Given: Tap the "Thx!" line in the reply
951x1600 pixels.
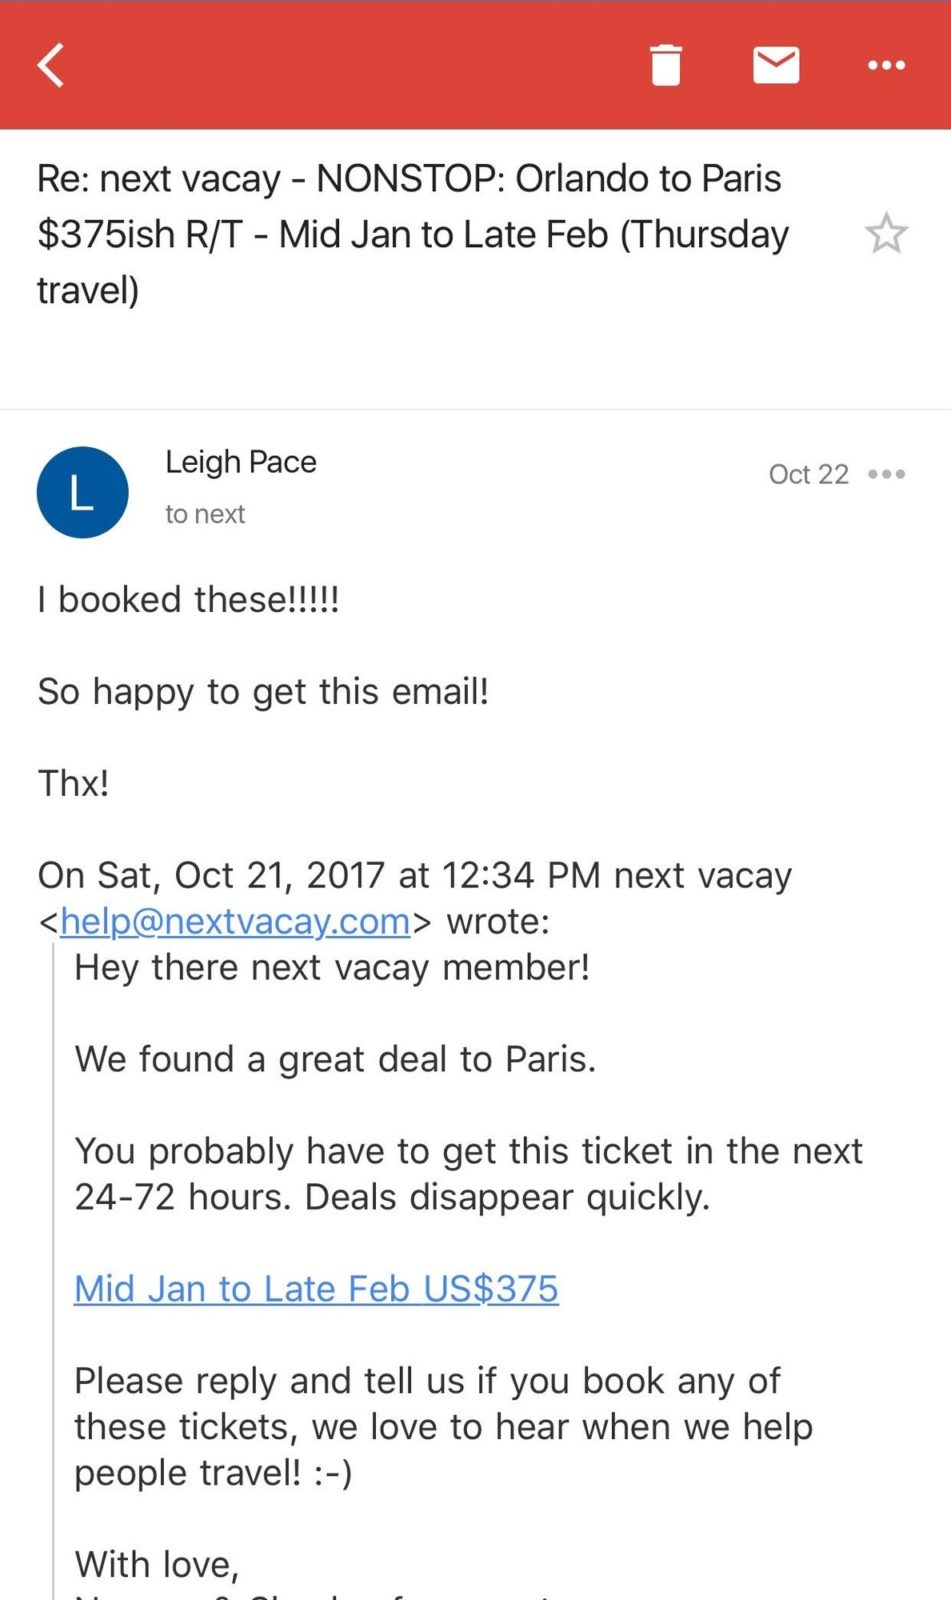Looking at the screenshot, I should click(x=73, y=783).
